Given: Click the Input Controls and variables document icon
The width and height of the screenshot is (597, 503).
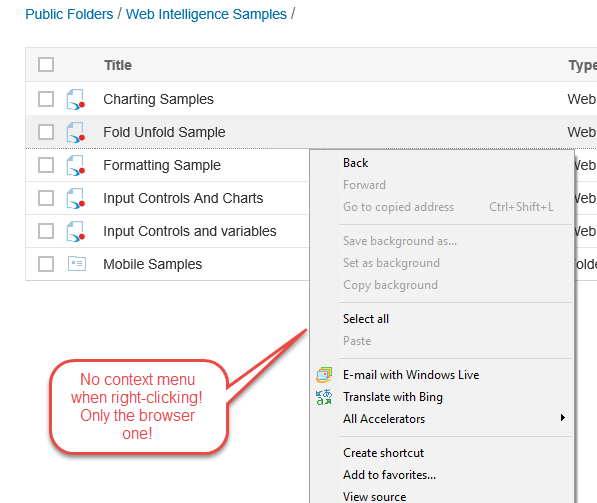Looking at the screenshot, I should tap(76, 231).
